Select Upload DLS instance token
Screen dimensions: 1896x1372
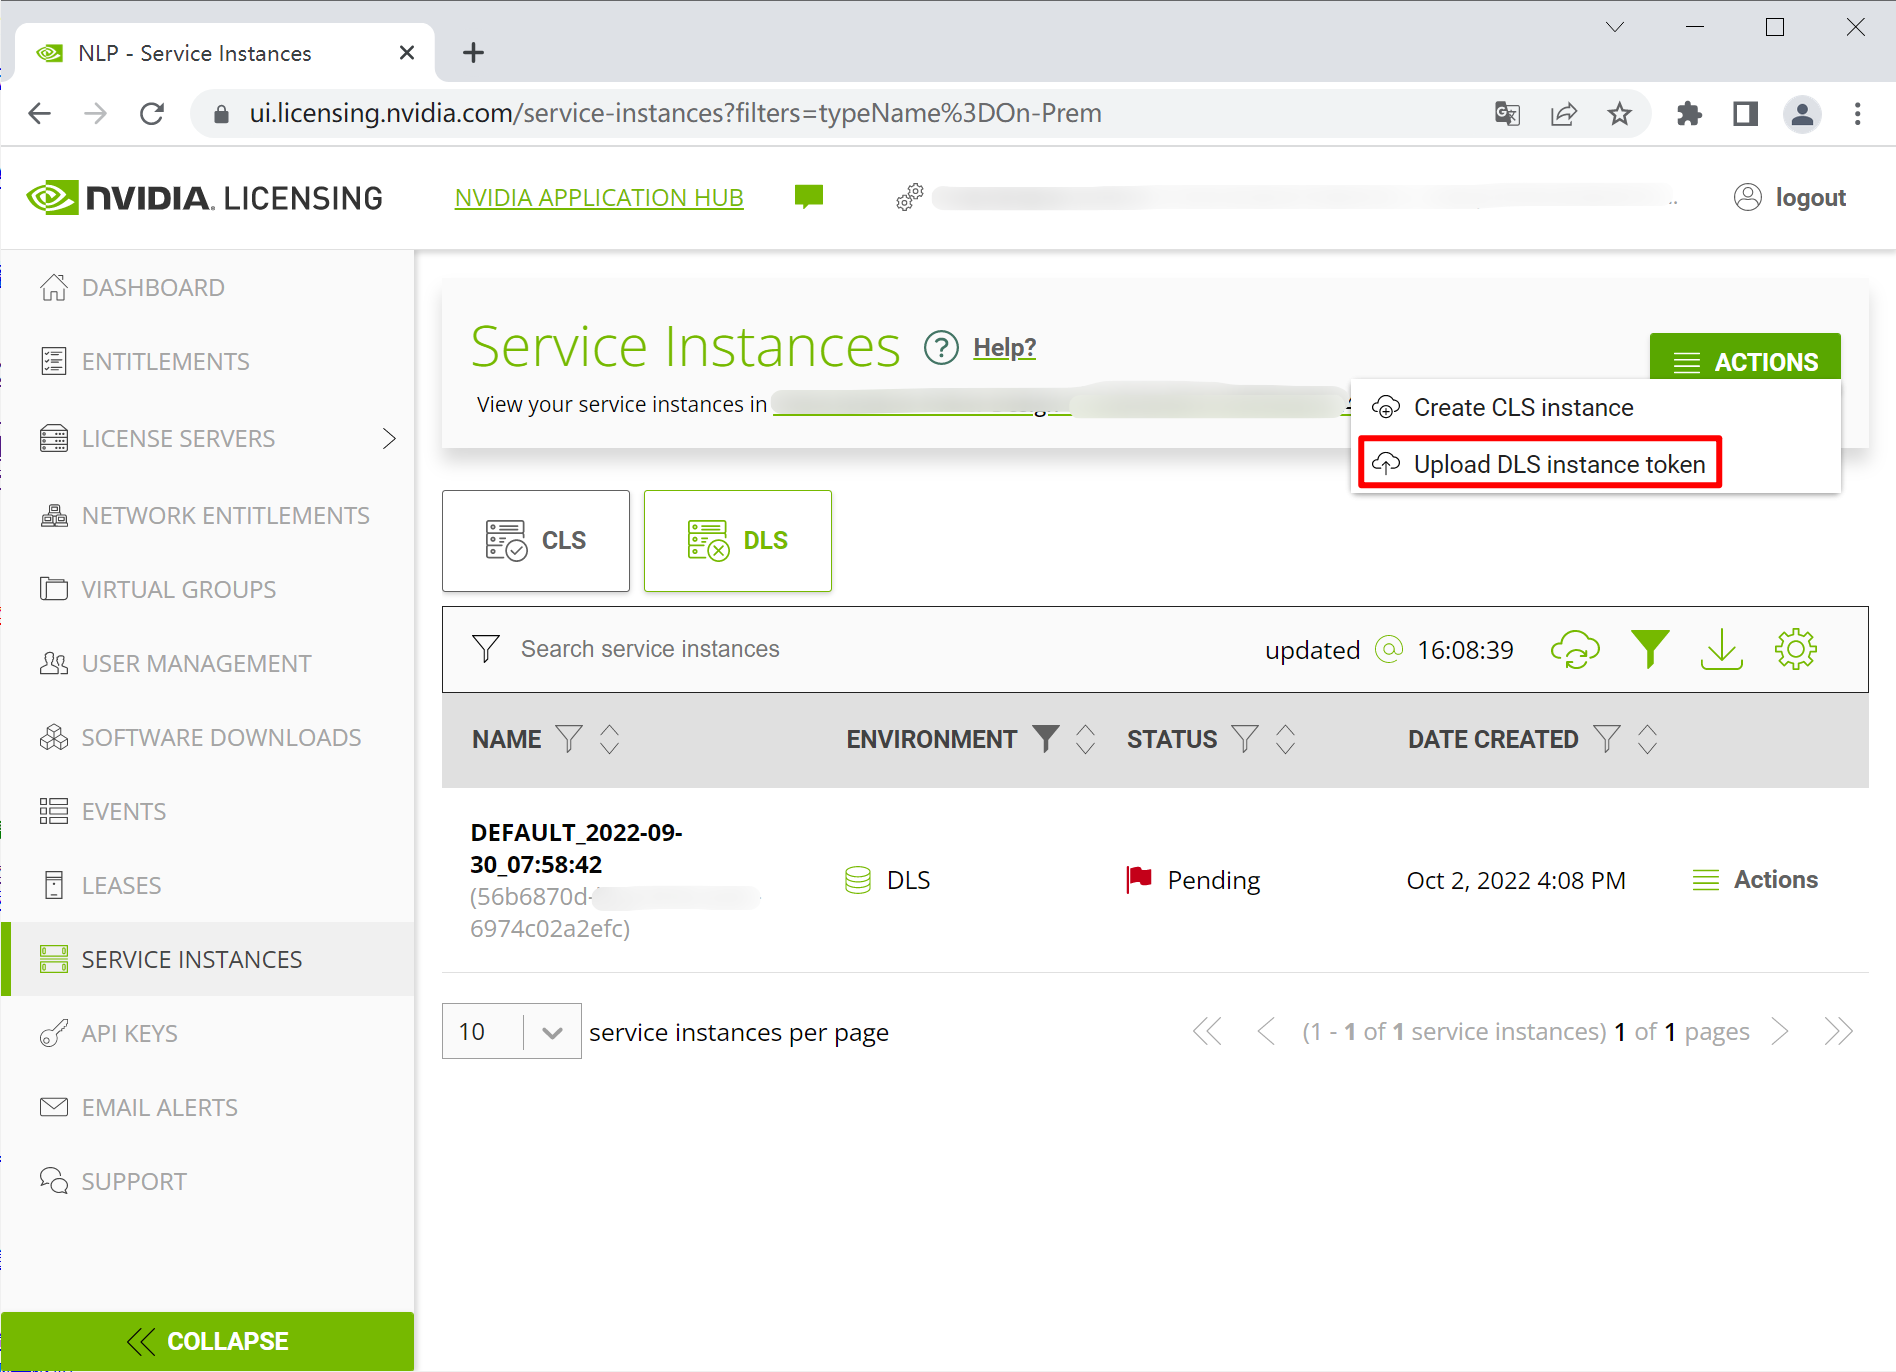coord(1558,464)
